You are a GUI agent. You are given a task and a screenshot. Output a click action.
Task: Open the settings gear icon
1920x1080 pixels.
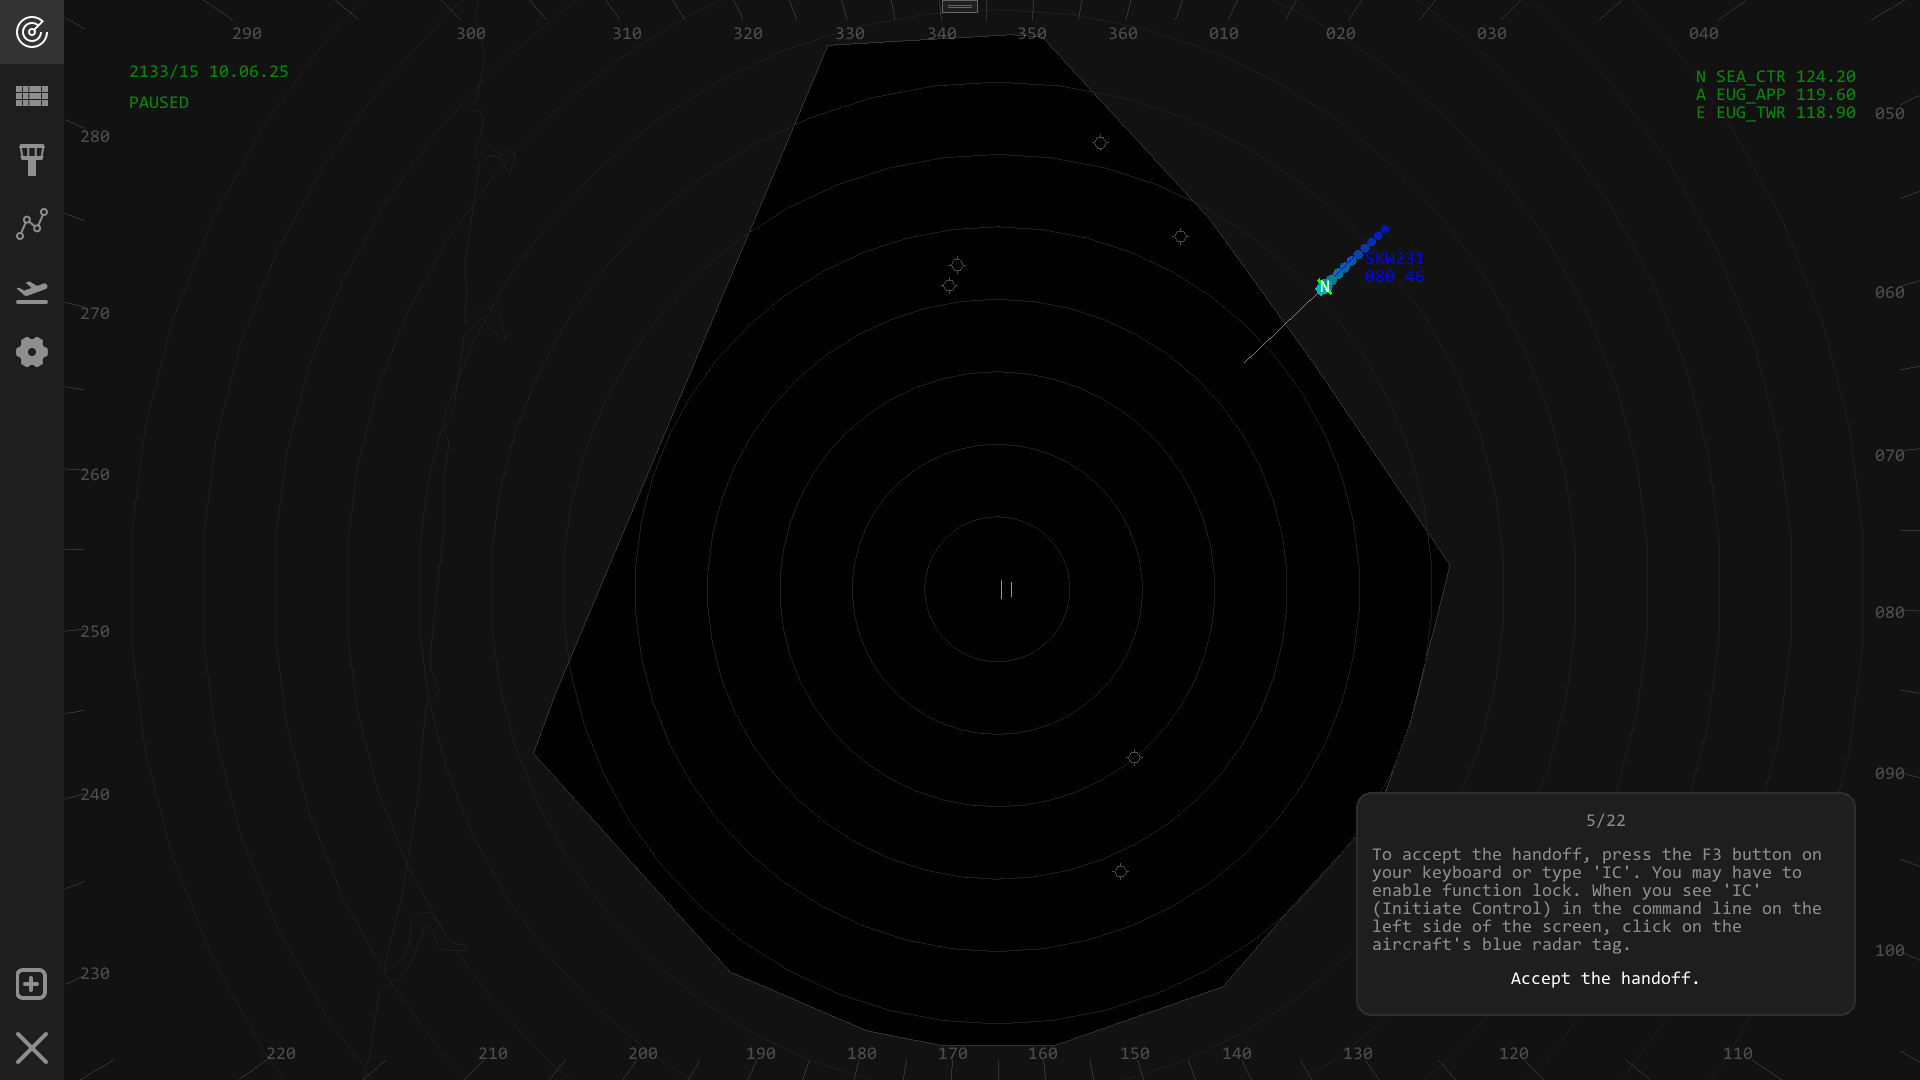tap(32, 352)
